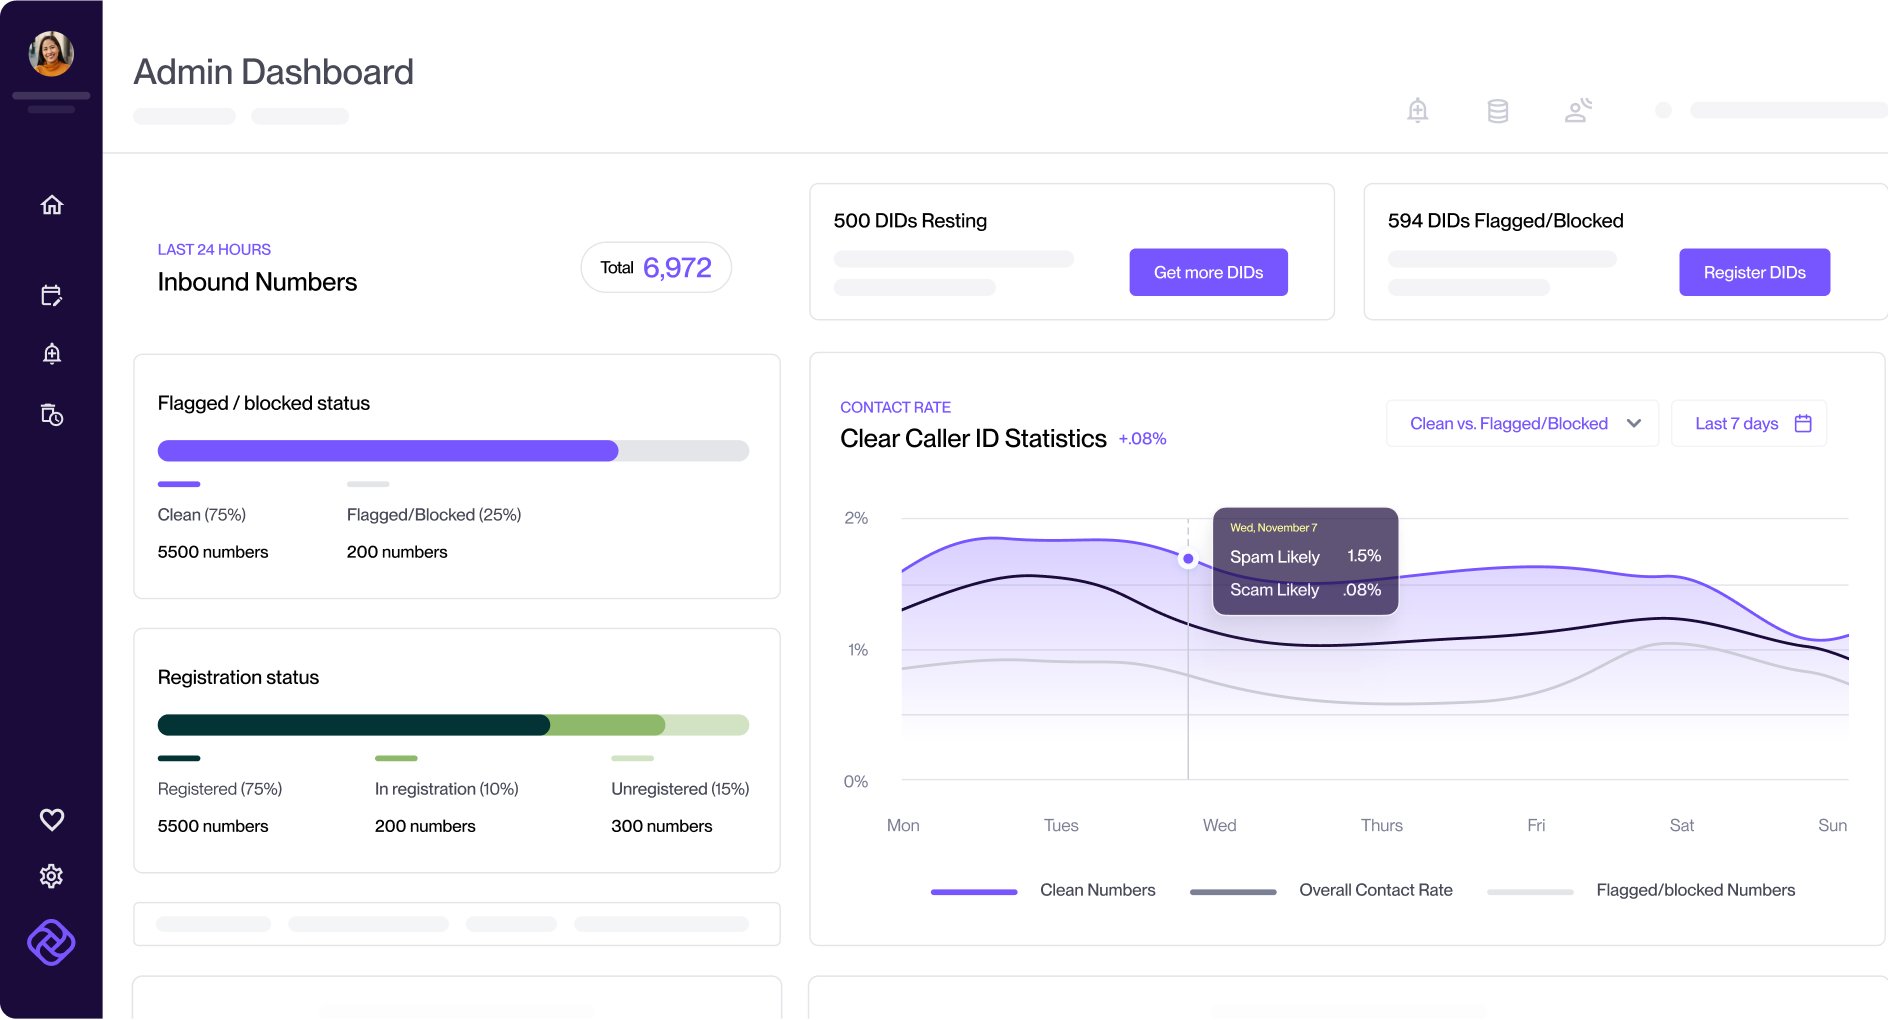
Task: Open alerts via the sidebar bell icon
Action: (x=51, y=353)
